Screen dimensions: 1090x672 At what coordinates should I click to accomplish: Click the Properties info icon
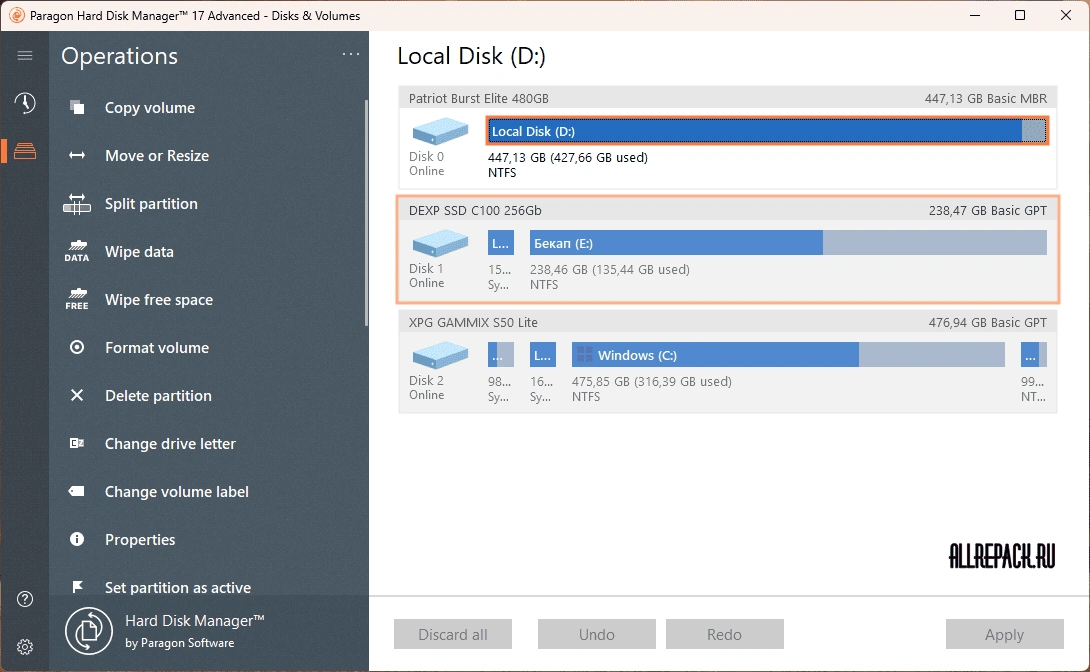pos(77,539)
